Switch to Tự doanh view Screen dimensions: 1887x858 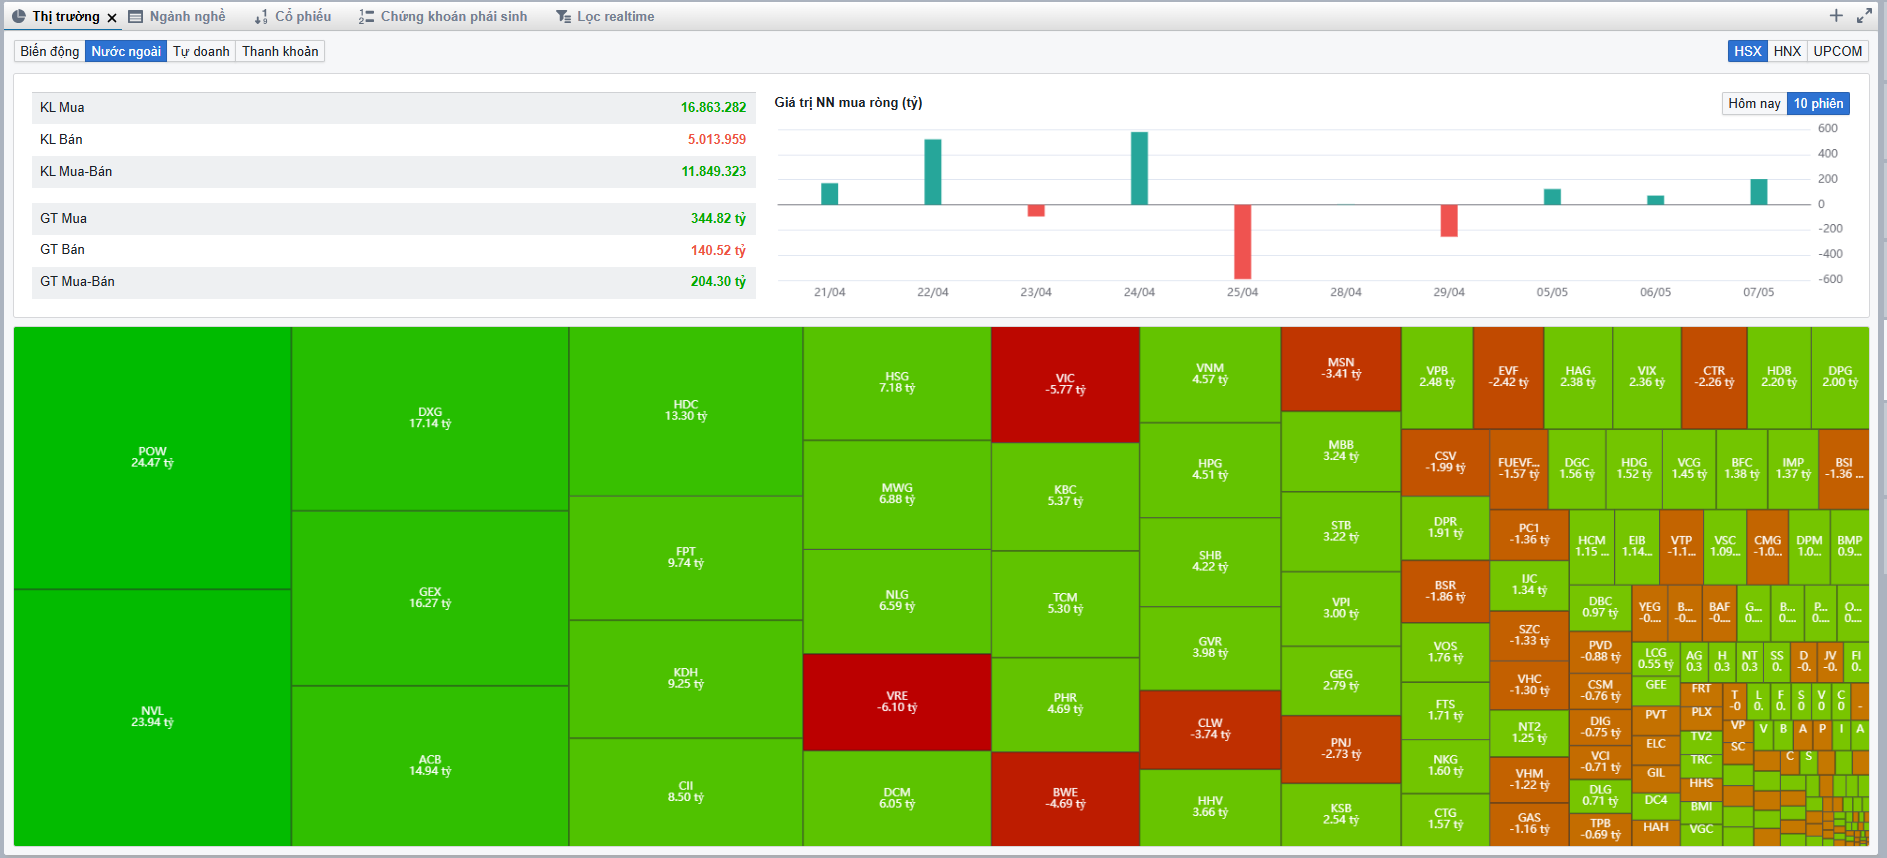tap(201, 51)
